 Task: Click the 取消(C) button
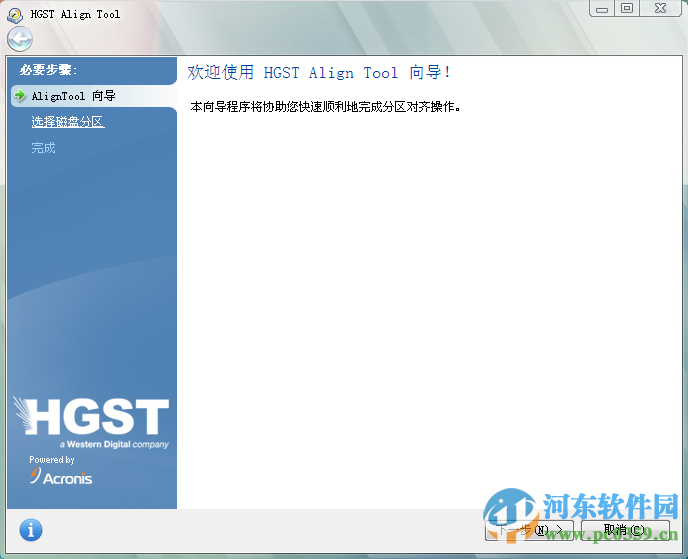[625, 530]
